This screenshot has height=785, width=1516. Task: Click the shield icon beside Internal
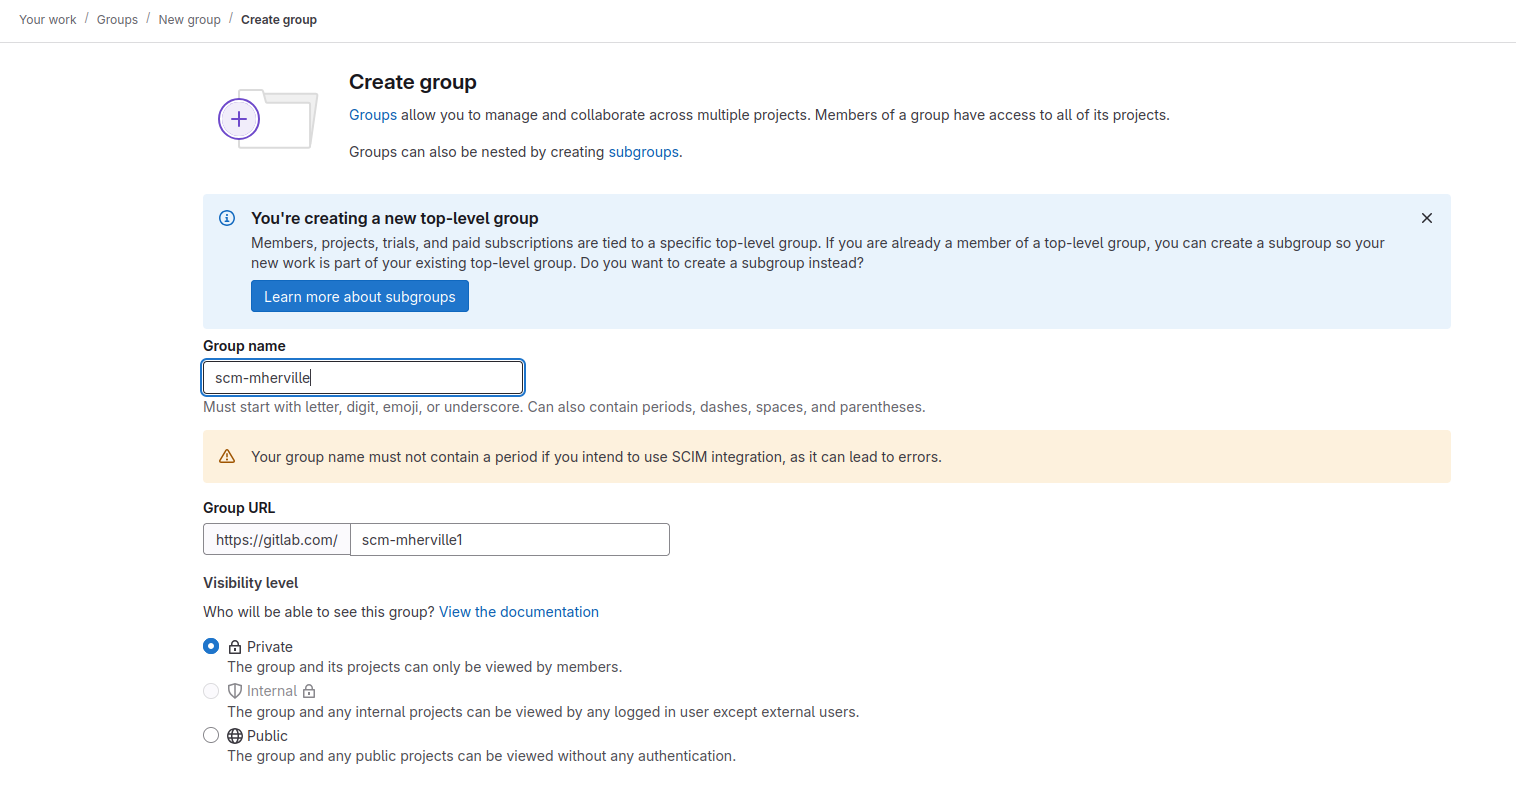click(235, 691)
